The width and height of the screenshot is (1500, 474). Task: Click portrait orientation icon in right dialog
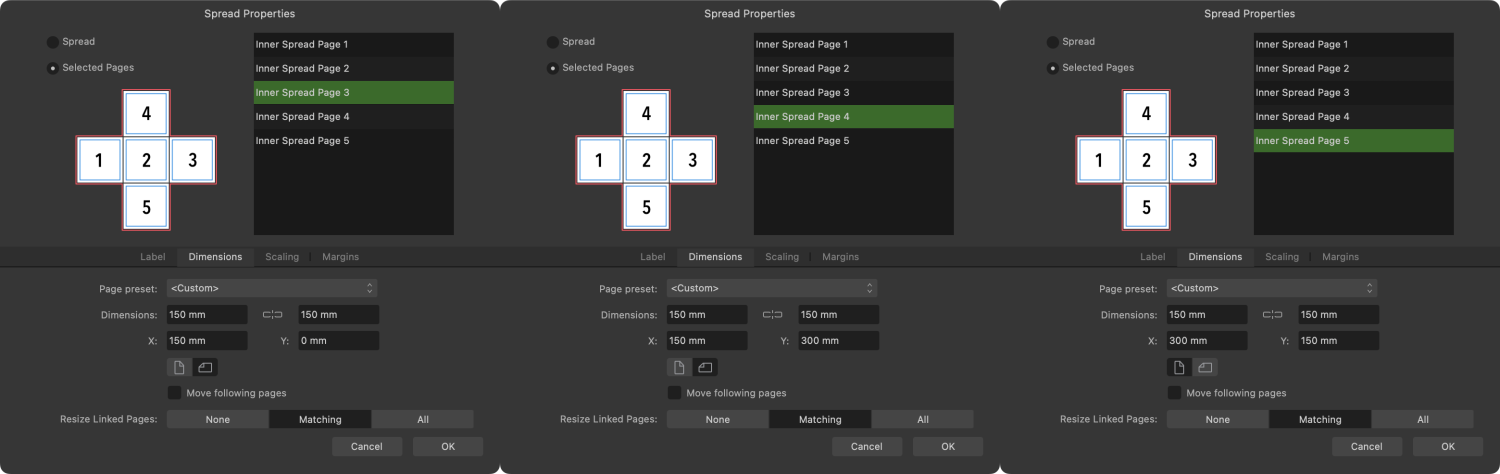click(x=1179, y=367)
